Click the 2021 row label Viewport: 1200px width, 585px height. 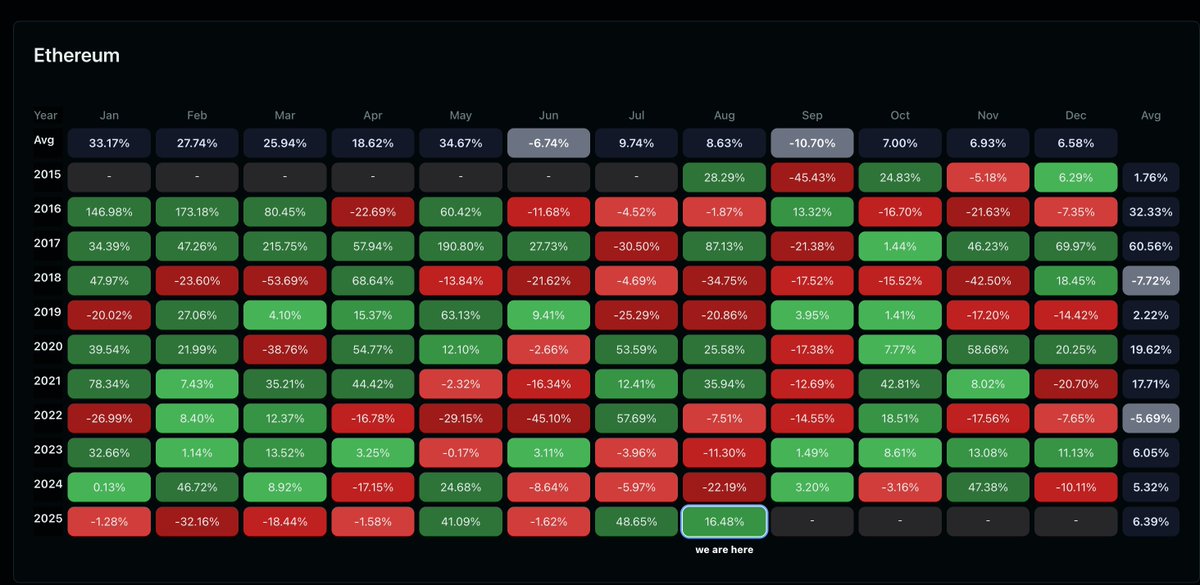[47, 382]
